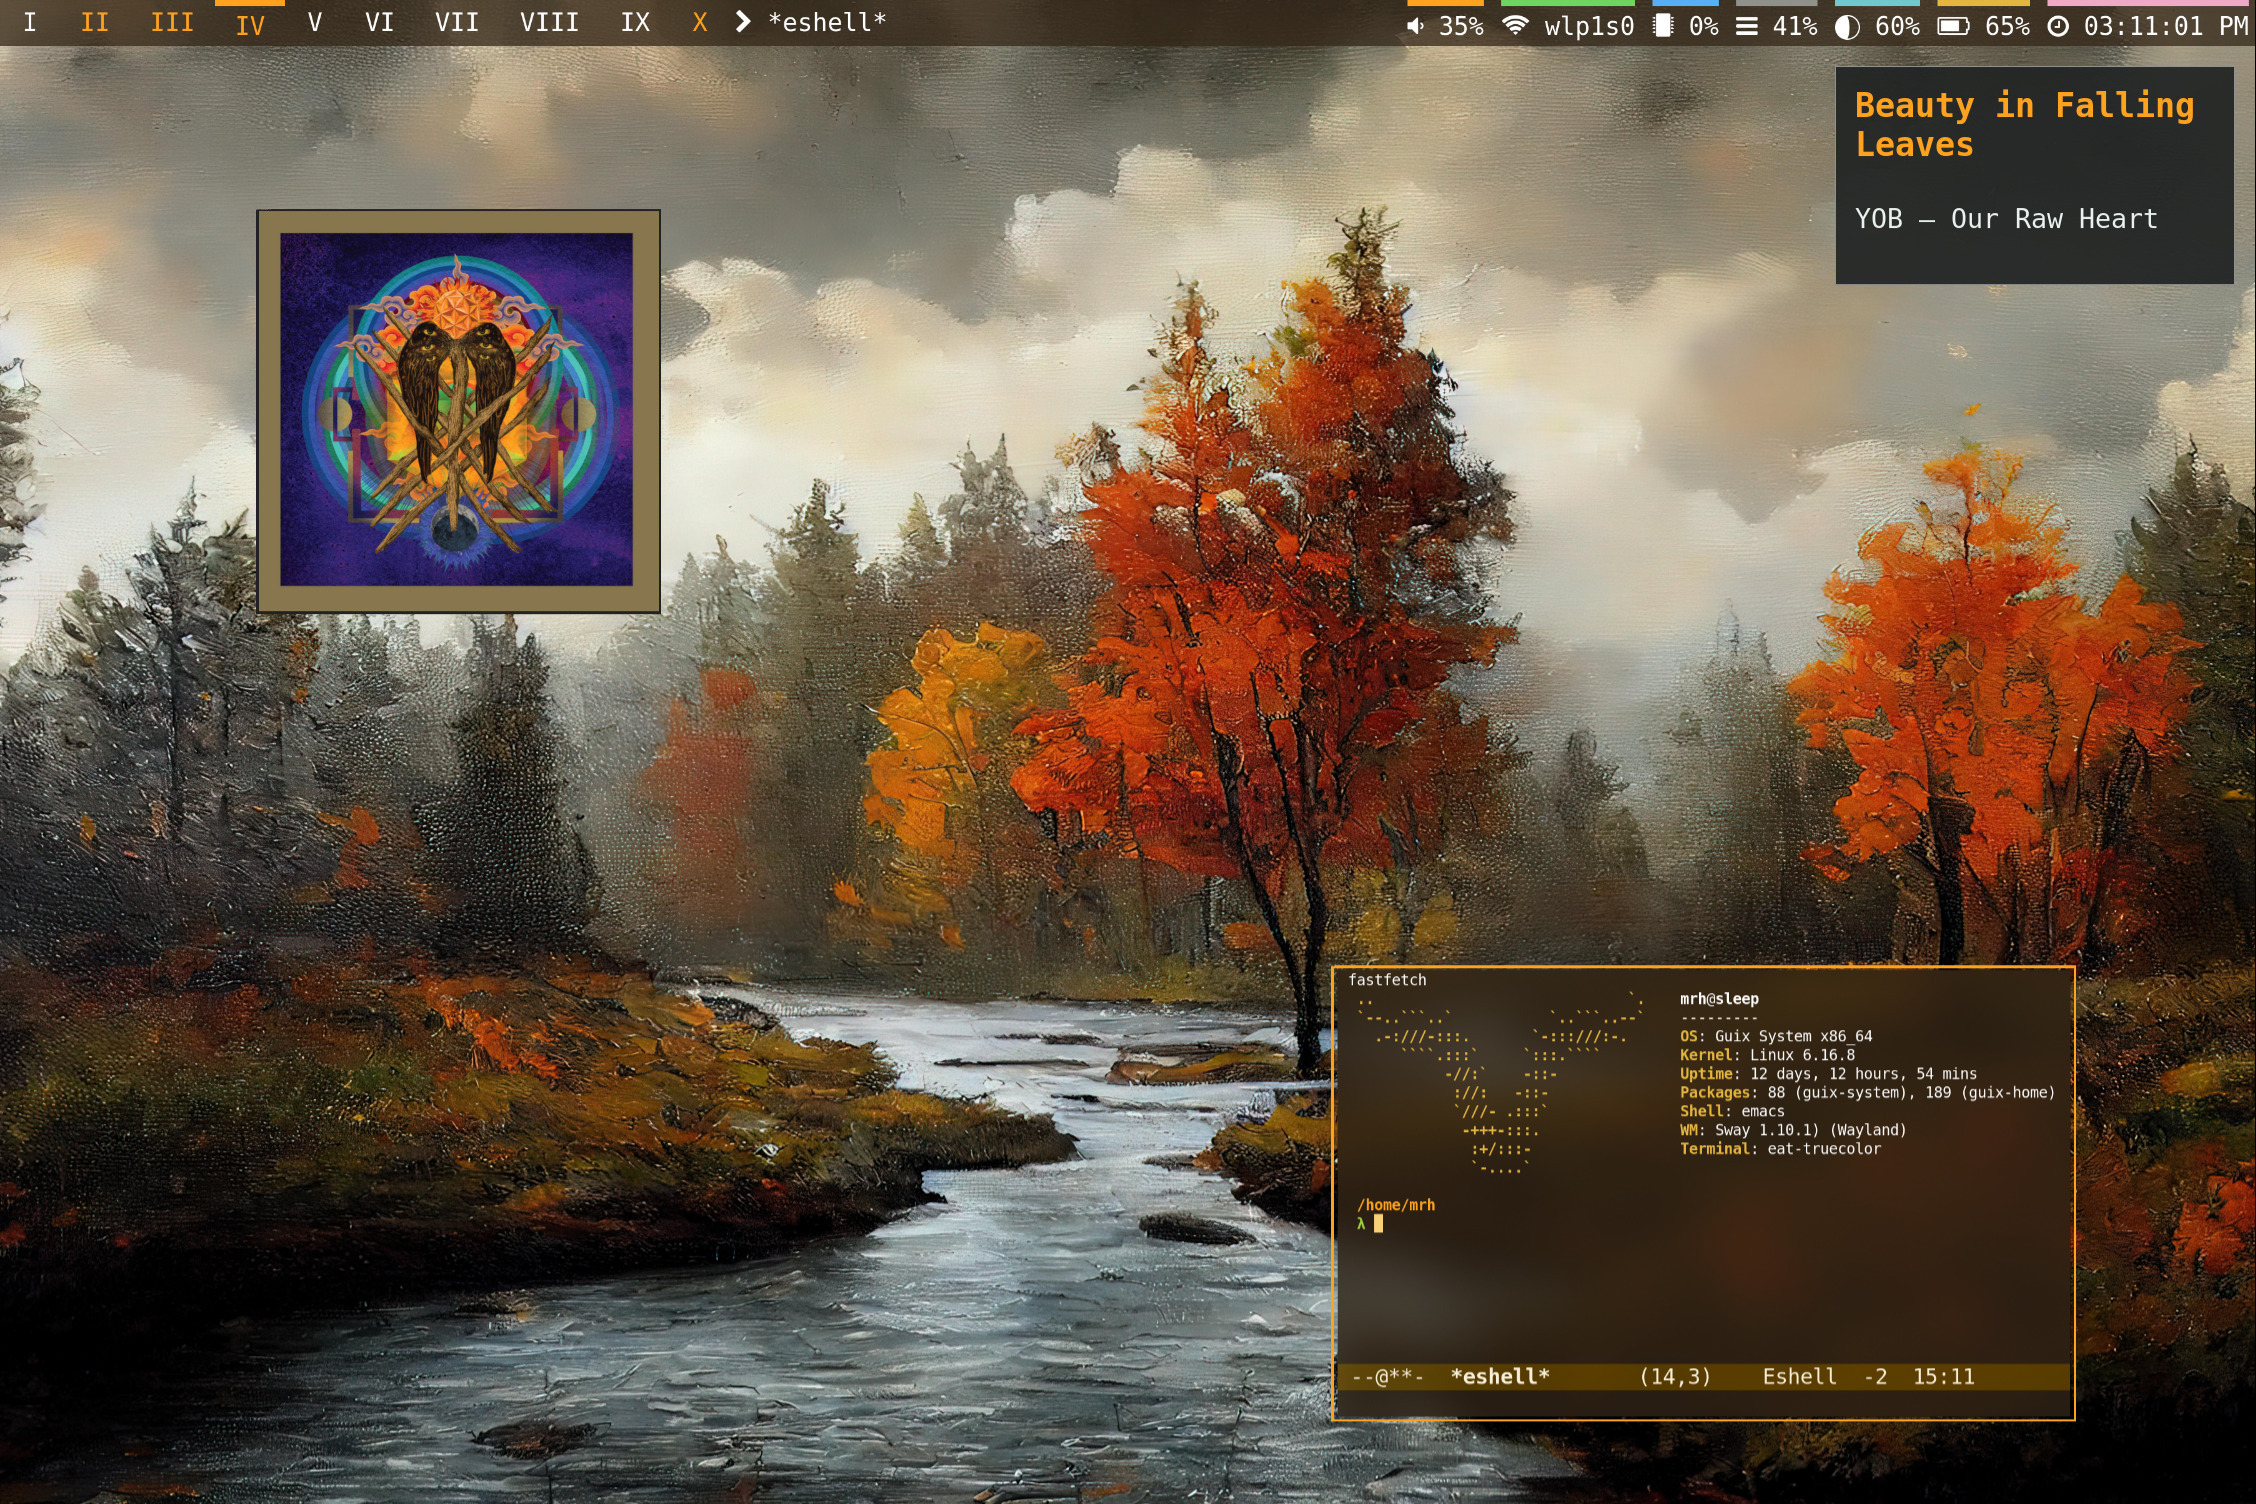
Task: Click the CPU chip usage icon
Action: (x=1662, y=26)
